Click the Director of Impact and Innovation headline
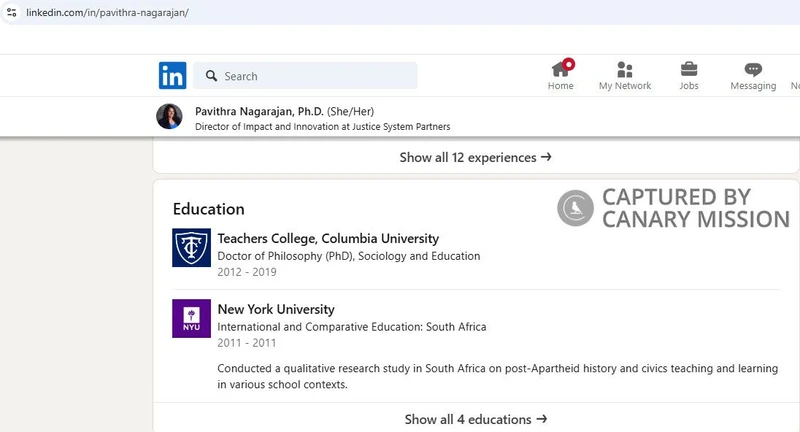The width and height of the screenshot is (800, 432). (x=322, y=126)
